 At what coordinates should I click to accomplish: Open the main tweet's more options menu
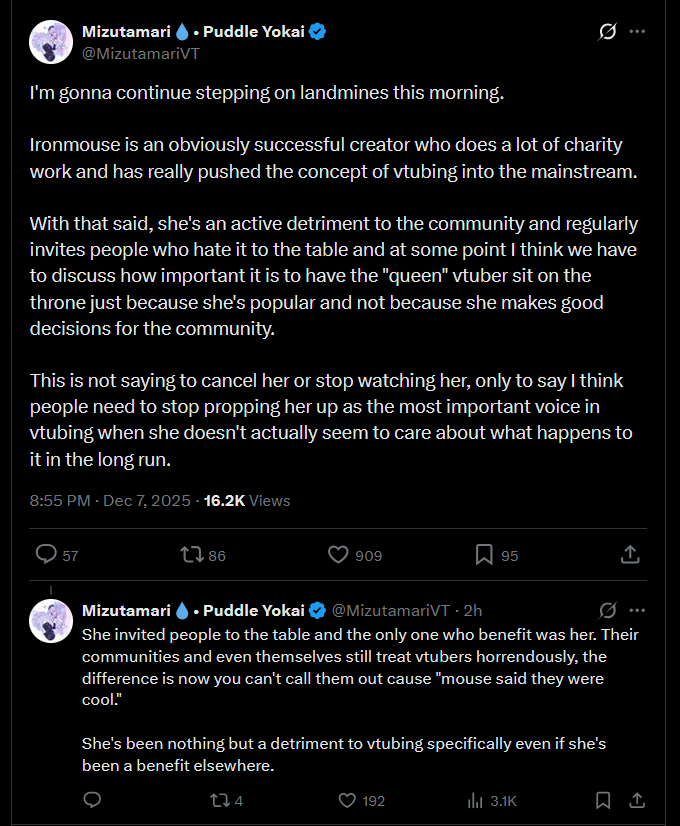(636, 32)
